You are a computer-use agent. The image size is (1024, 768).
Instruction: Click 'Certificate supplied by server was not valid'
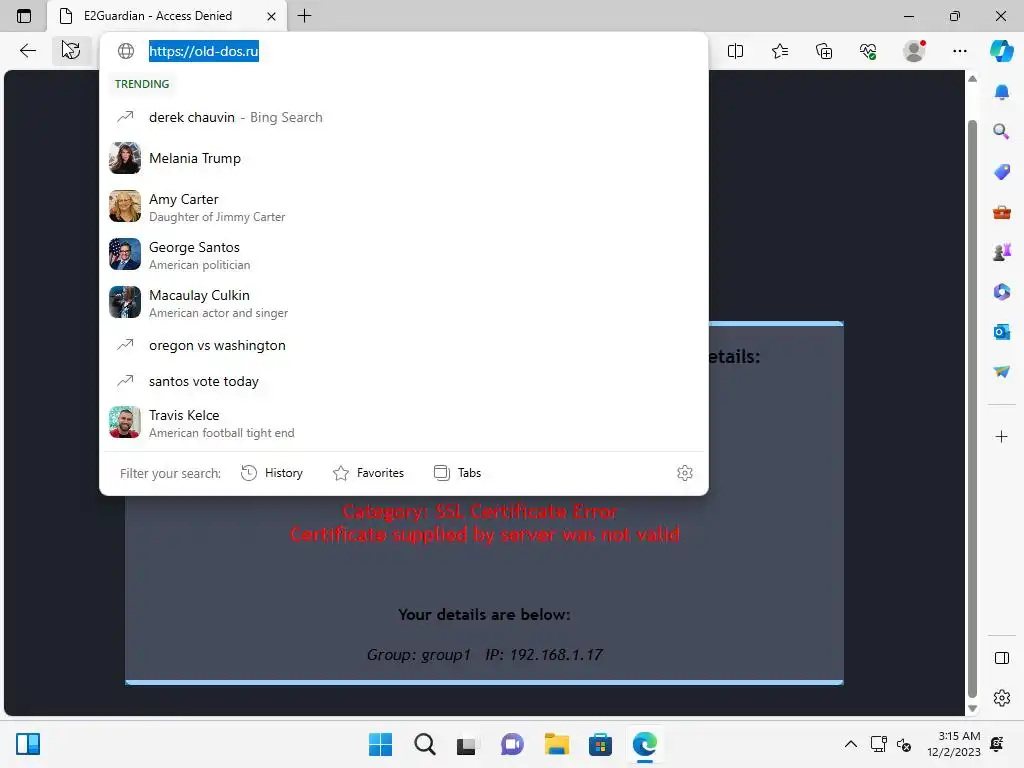(485, 534)
